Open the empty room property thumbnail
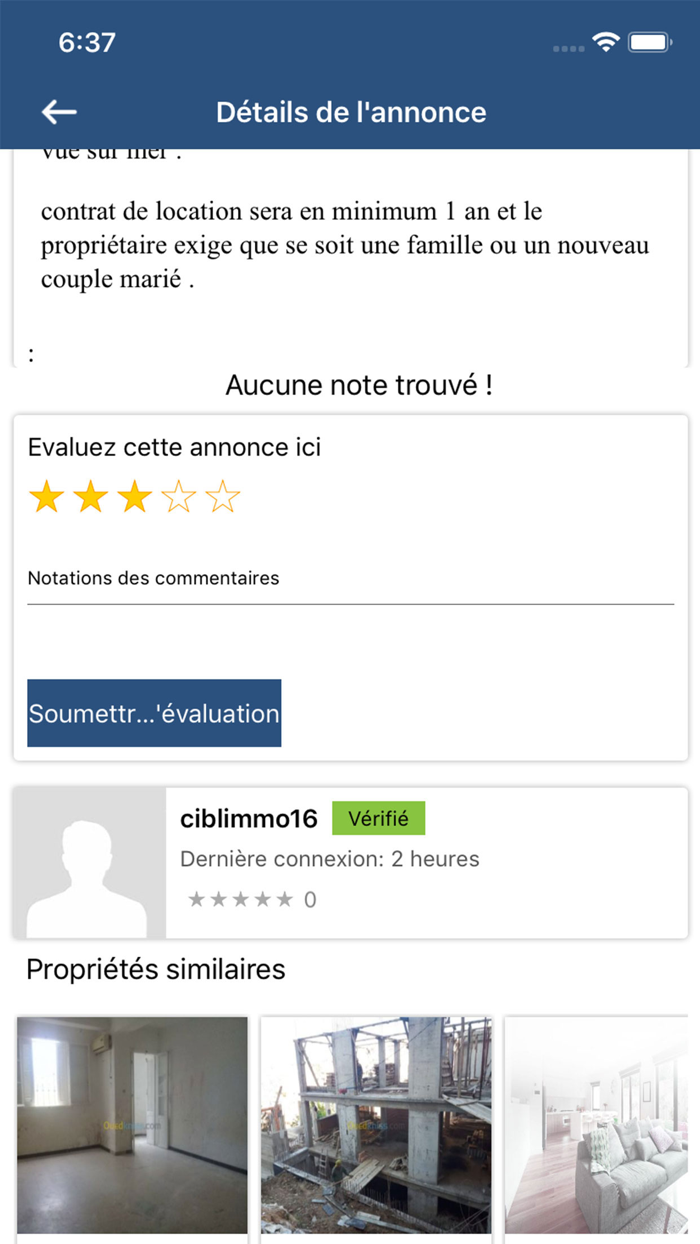Viewport: 700px width, 1244px height. point(132,1125)
